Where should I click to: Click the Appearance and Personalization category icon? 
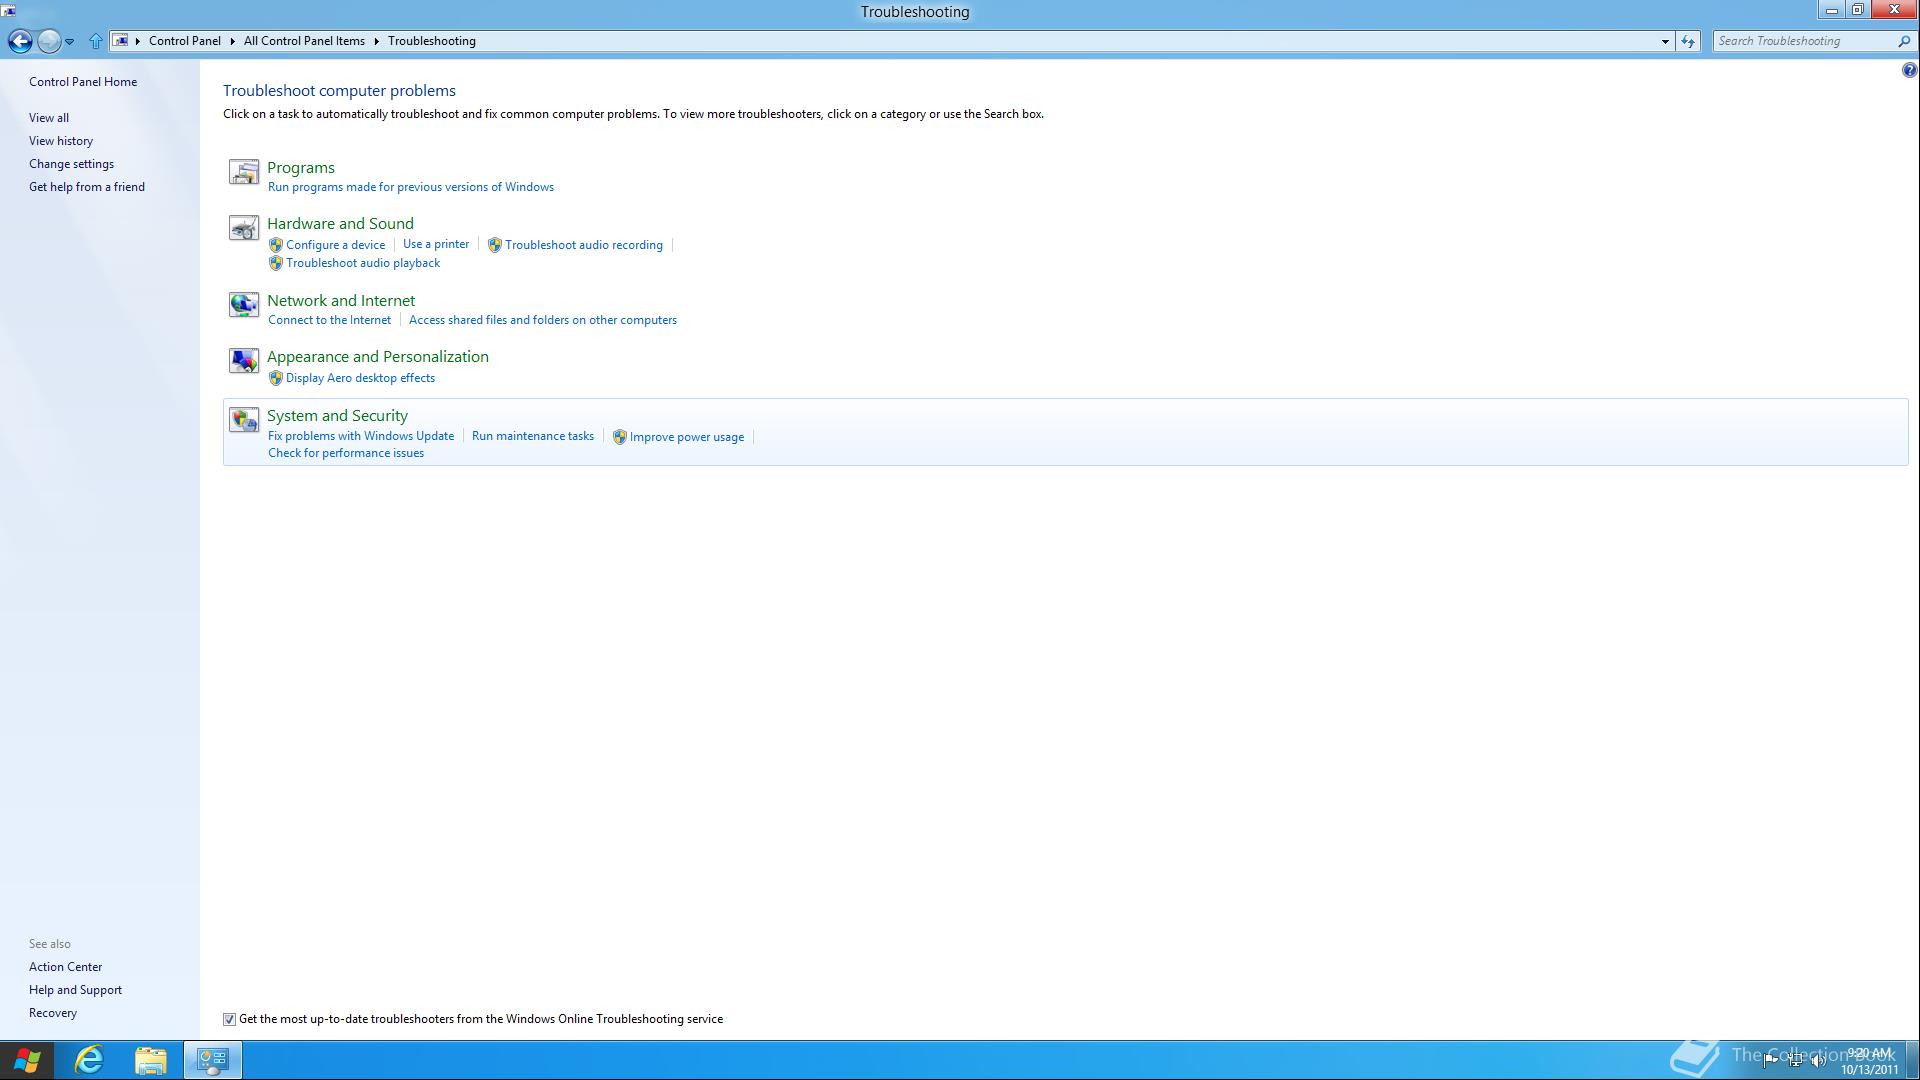point(244,361)
